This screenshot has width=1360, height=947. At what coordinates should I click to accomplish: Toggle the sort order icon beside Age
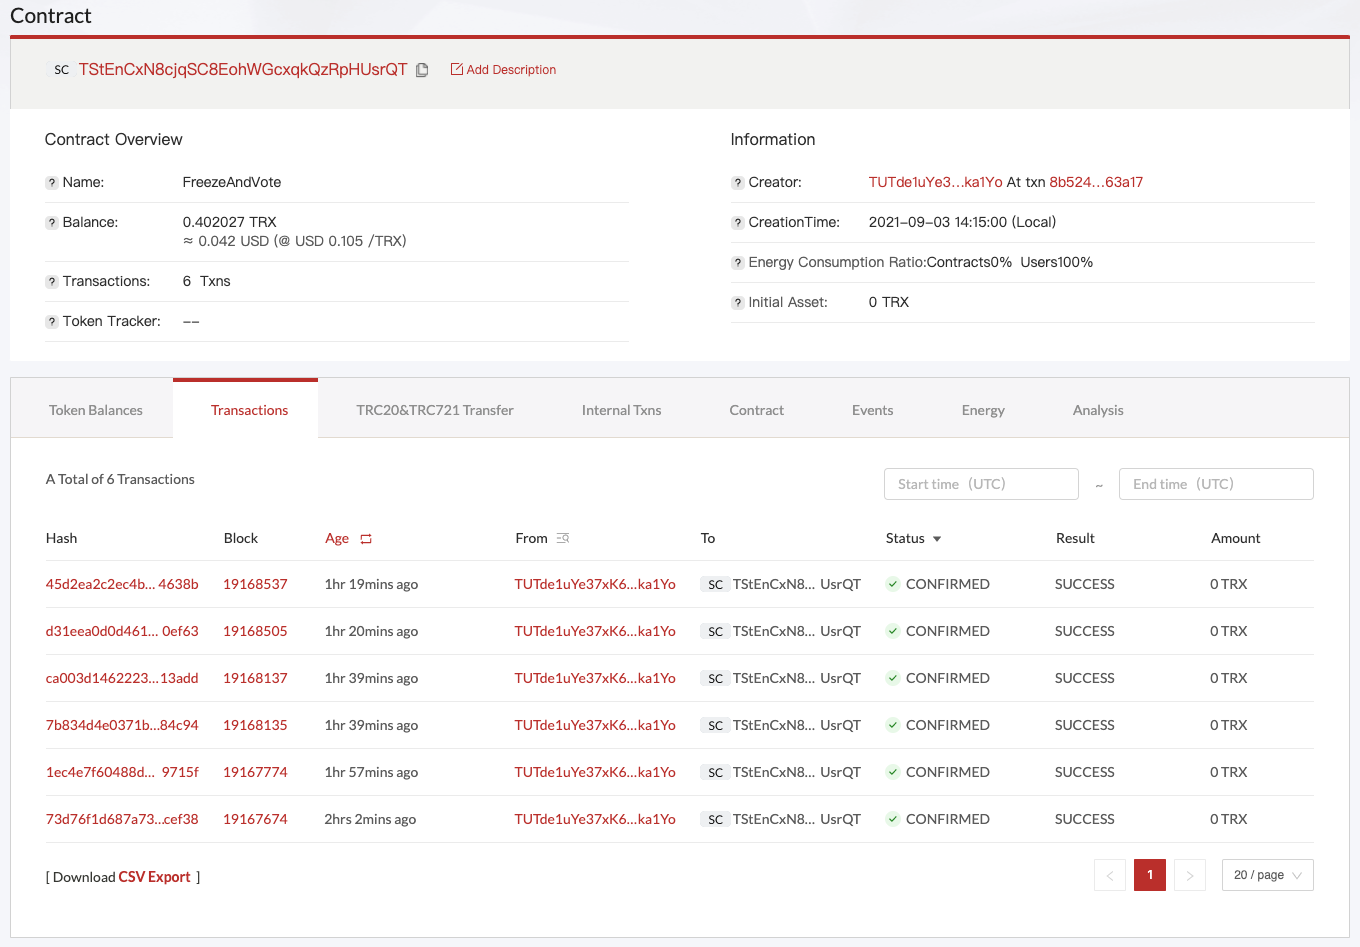(x=363, y=538)
